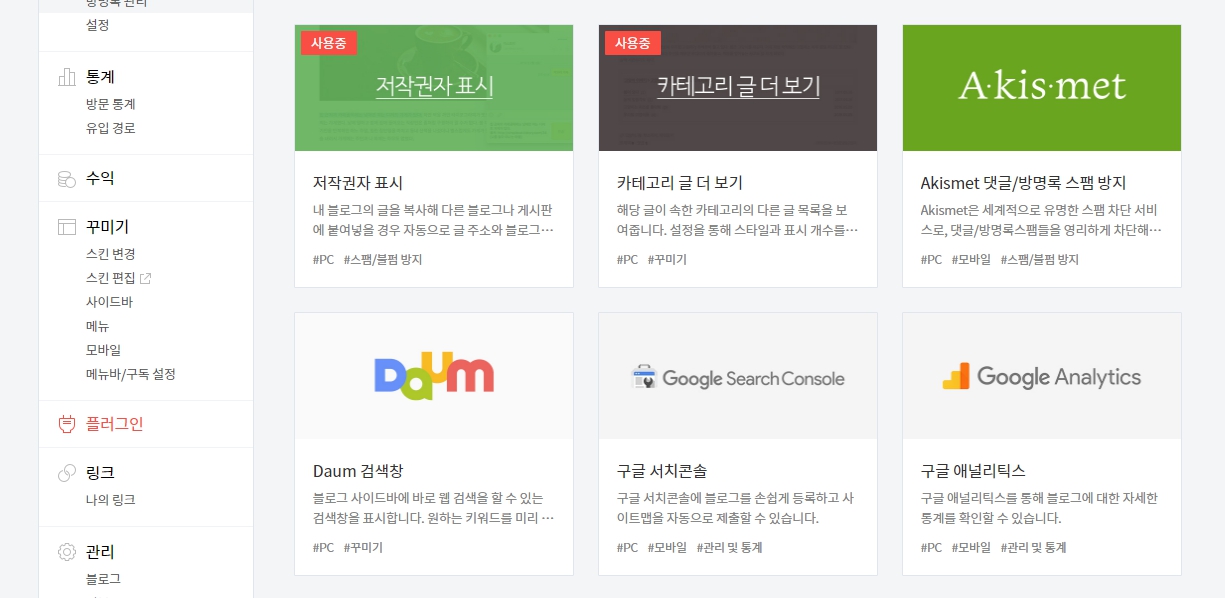Open 스킨 편집 link
Image resolution: width=1225 pixels, height=598 pixels.
coord(111,278)
